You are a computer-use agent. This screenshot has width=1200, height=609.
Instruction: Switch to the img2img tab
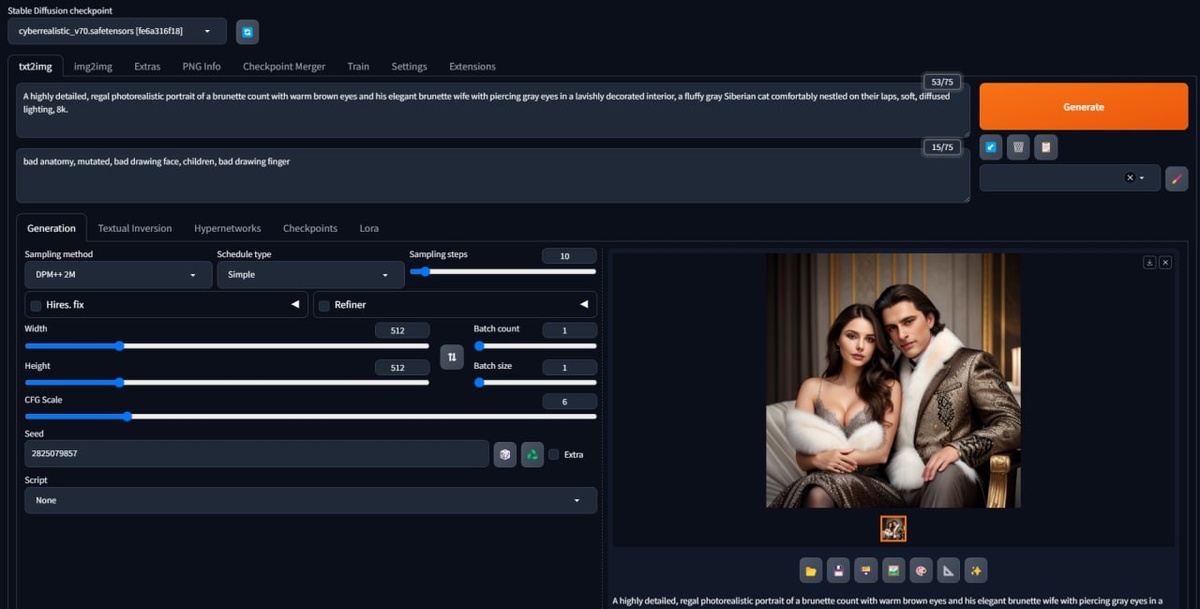[92, 66]
